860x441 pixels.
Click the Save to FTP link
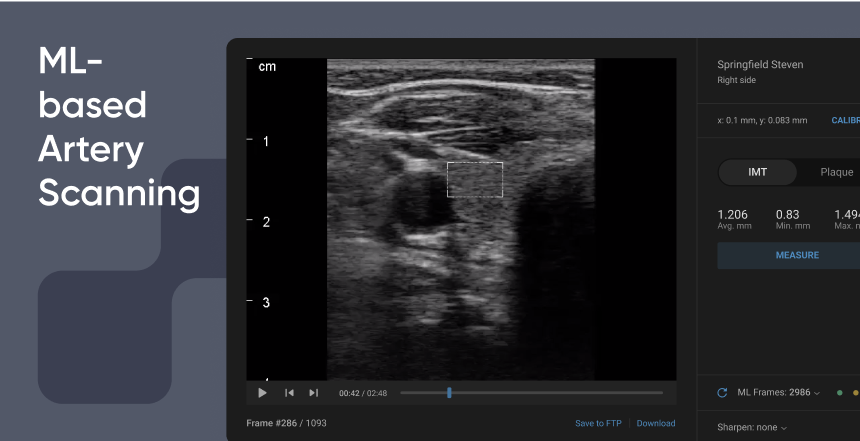click(x=598, y=423)
